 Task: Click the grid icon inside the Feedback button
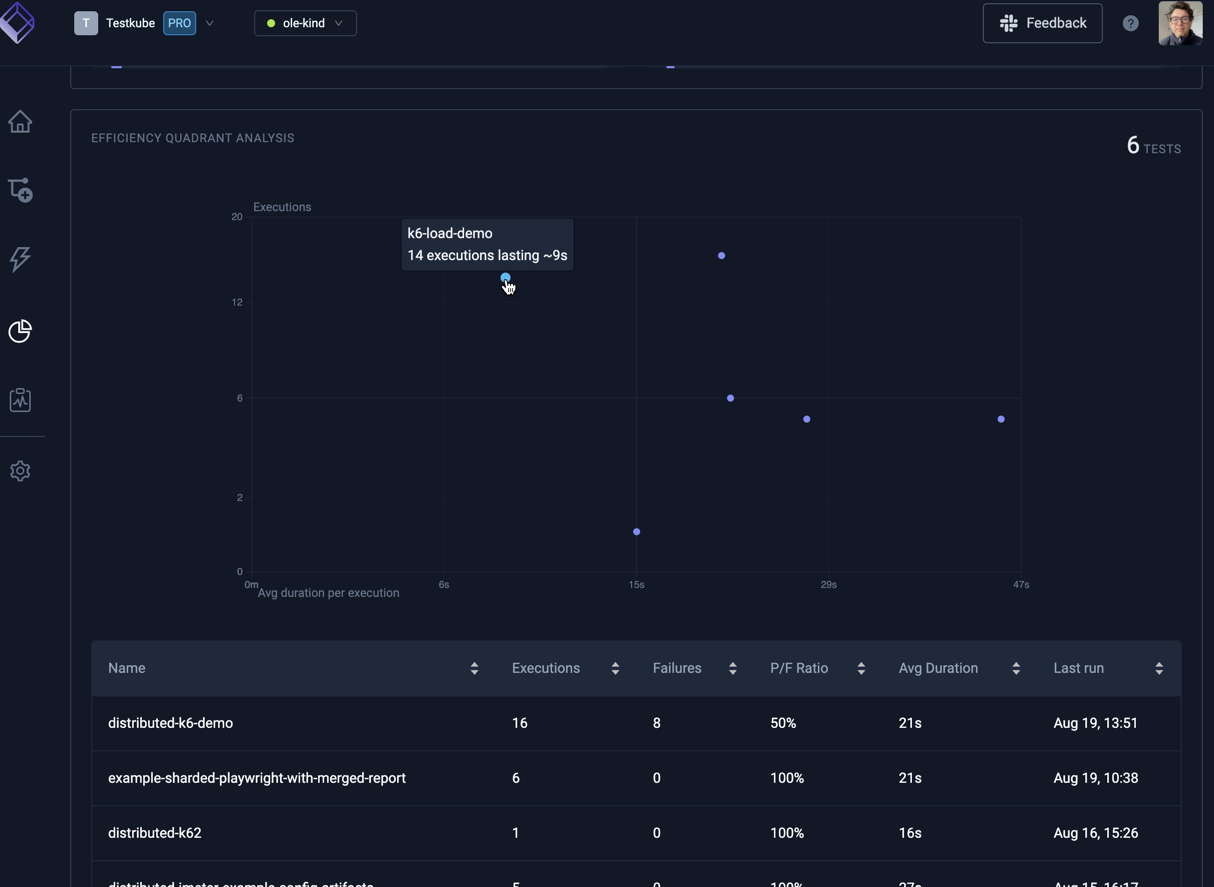(1006, 22)
